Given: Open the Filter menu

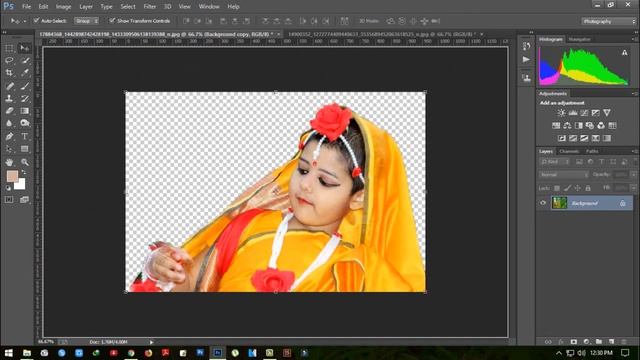Looking at the screenshot, I should click(149, 7).
